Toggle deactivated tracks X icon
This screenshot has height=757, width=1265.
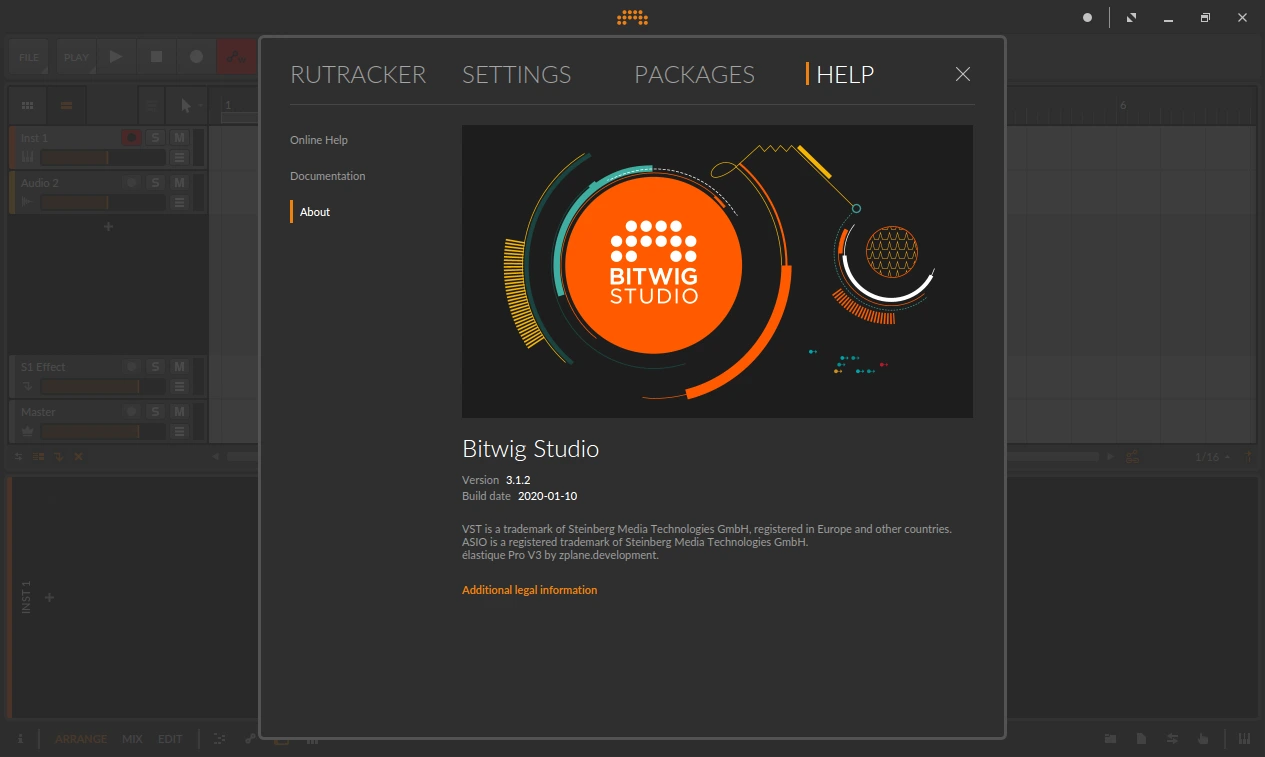point(78,456)
